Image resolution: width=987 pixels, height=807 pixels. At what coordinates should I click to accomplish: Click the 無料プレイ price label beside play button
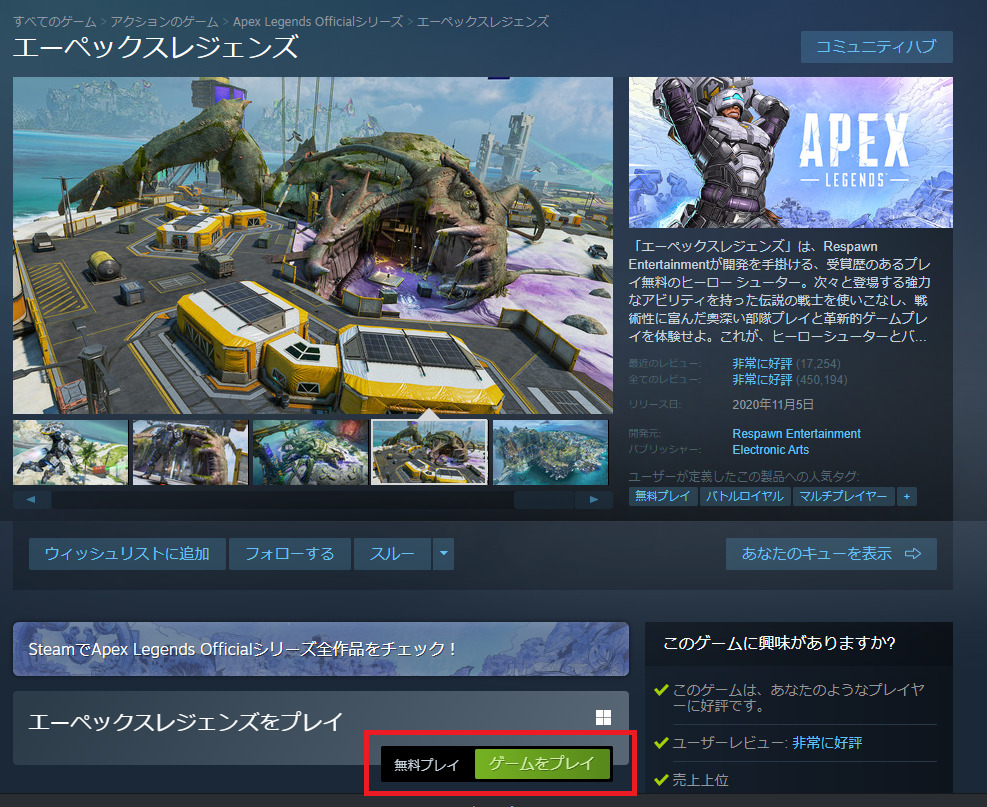pyautogui.click(x=427, y=765)
